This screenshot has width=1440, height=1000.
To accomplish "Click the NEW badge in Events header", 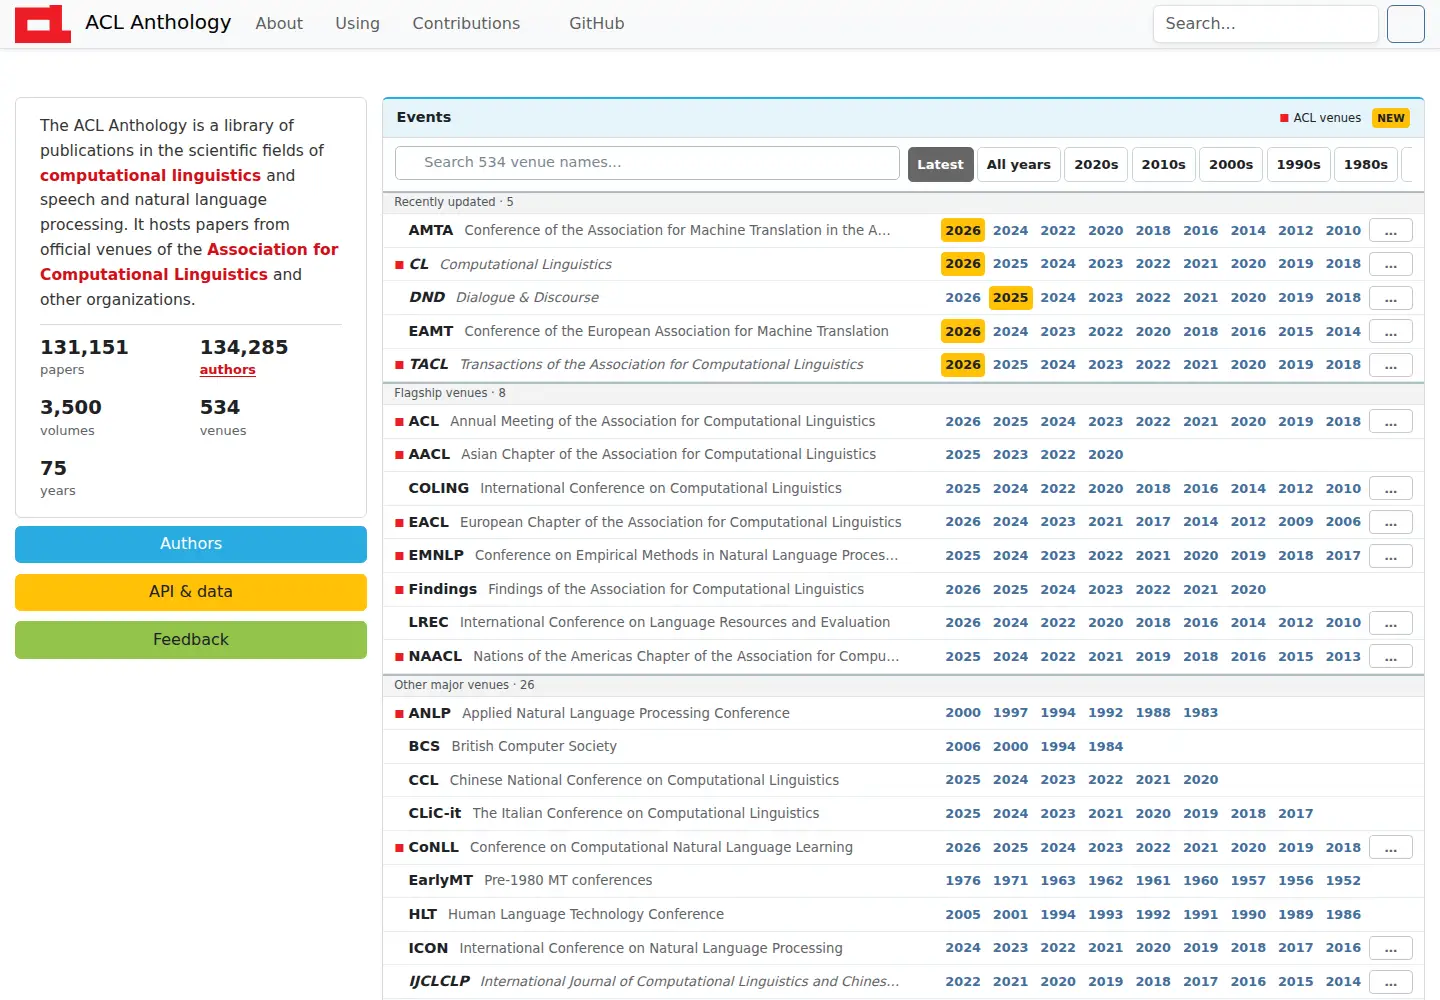I will coord(1390,118).
